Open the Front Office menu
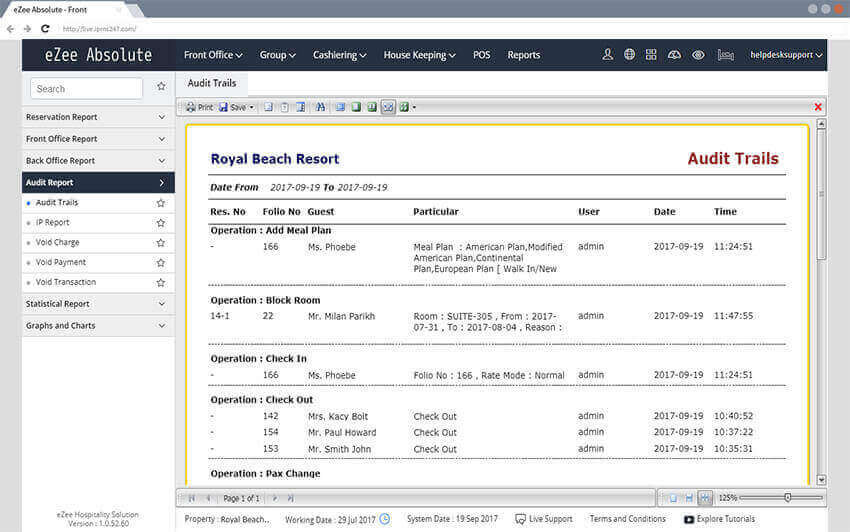The height and width of the screenshot is (532, 850). (x=213, y=55)
